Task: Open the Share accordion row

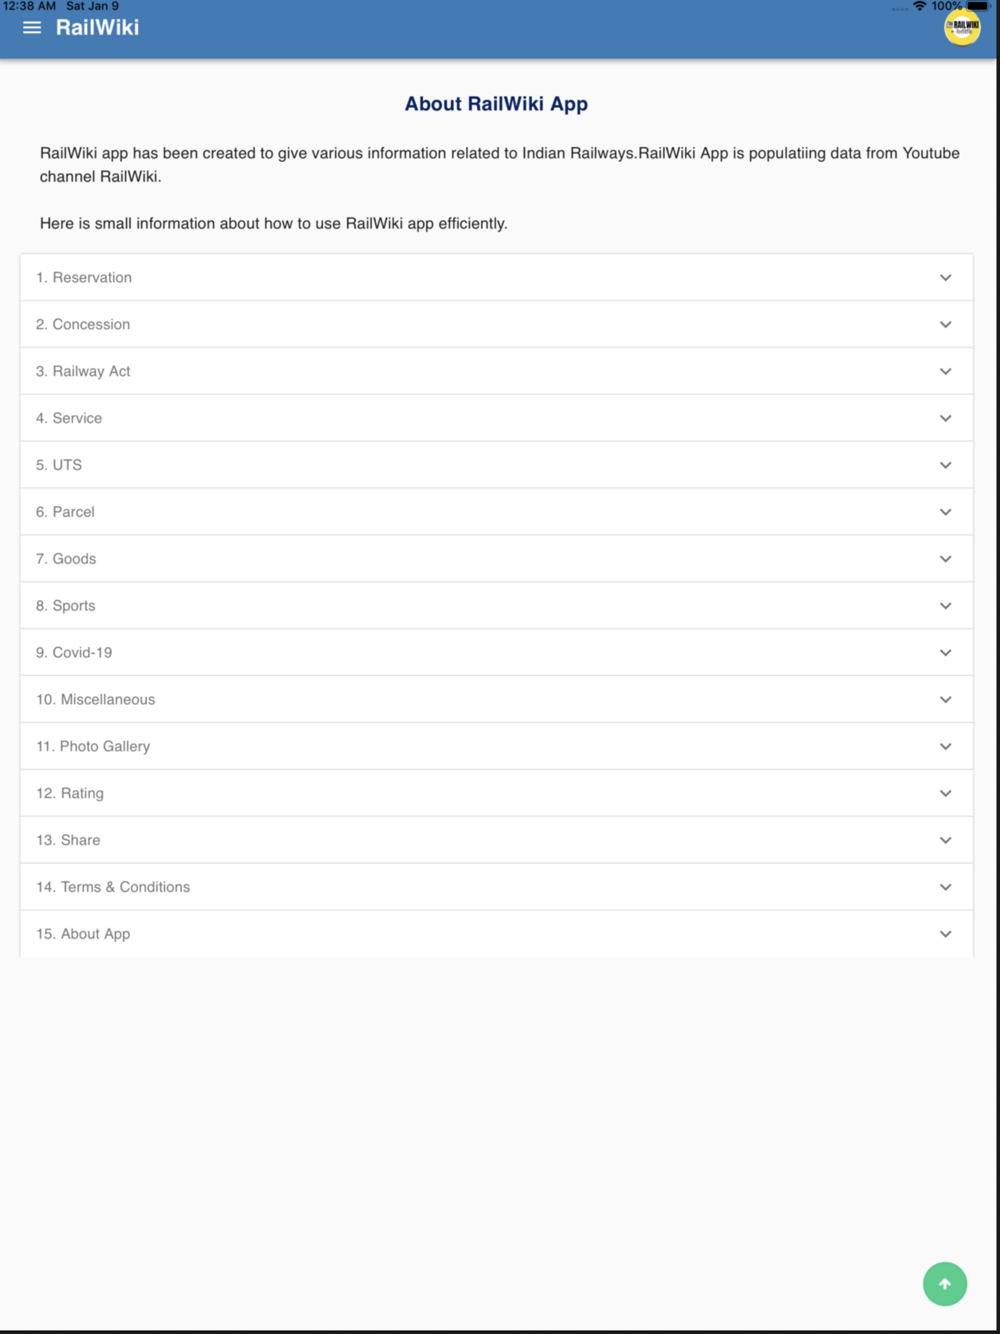Action: coord(496,840)
